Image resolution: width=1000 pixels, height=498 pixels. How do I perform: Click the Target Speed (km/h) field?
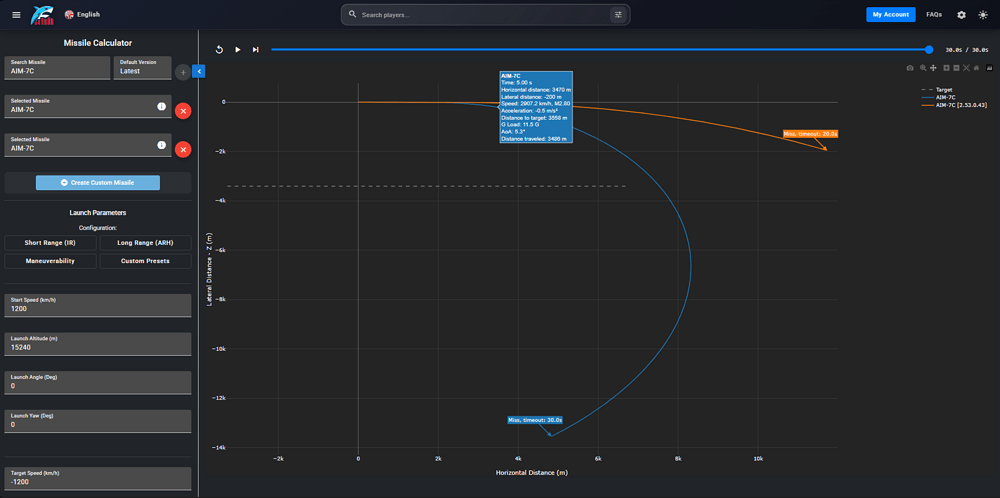point(98,479)
